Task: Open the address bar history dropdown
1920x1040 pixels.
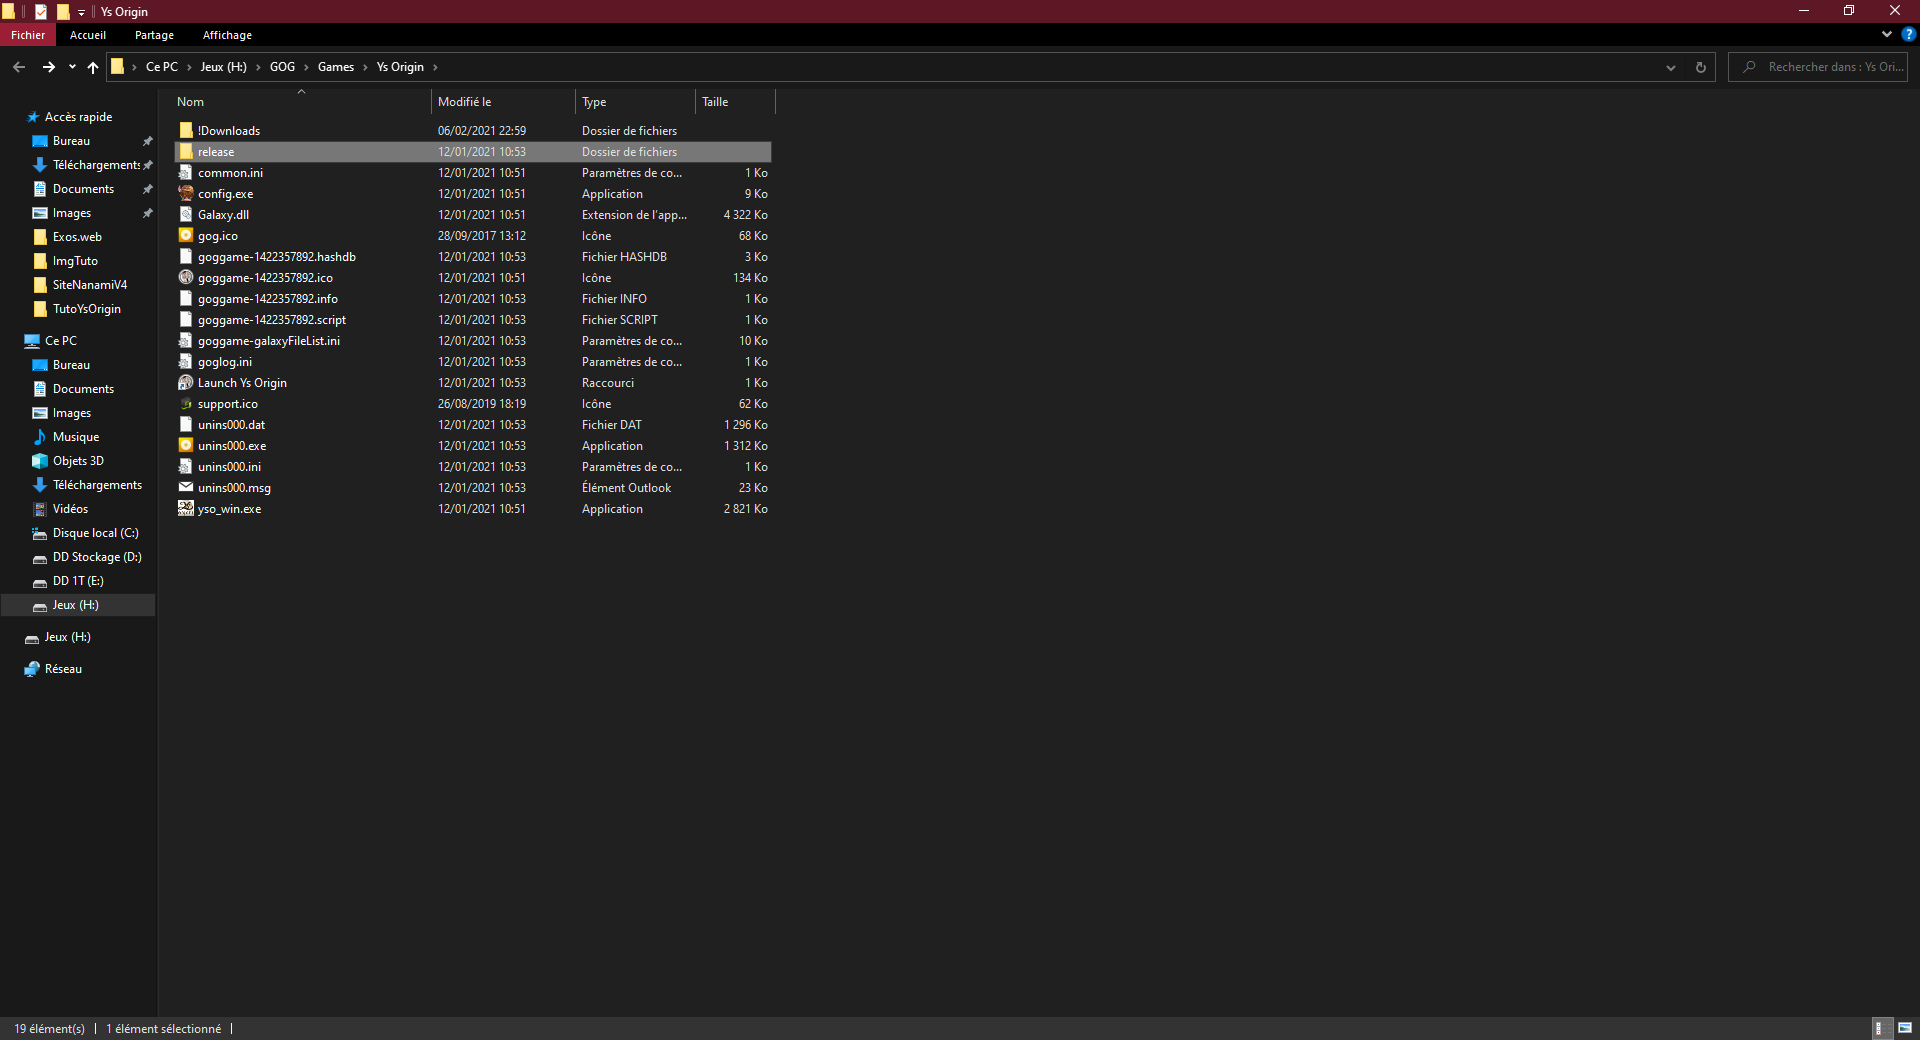Action: (1670, 67)
